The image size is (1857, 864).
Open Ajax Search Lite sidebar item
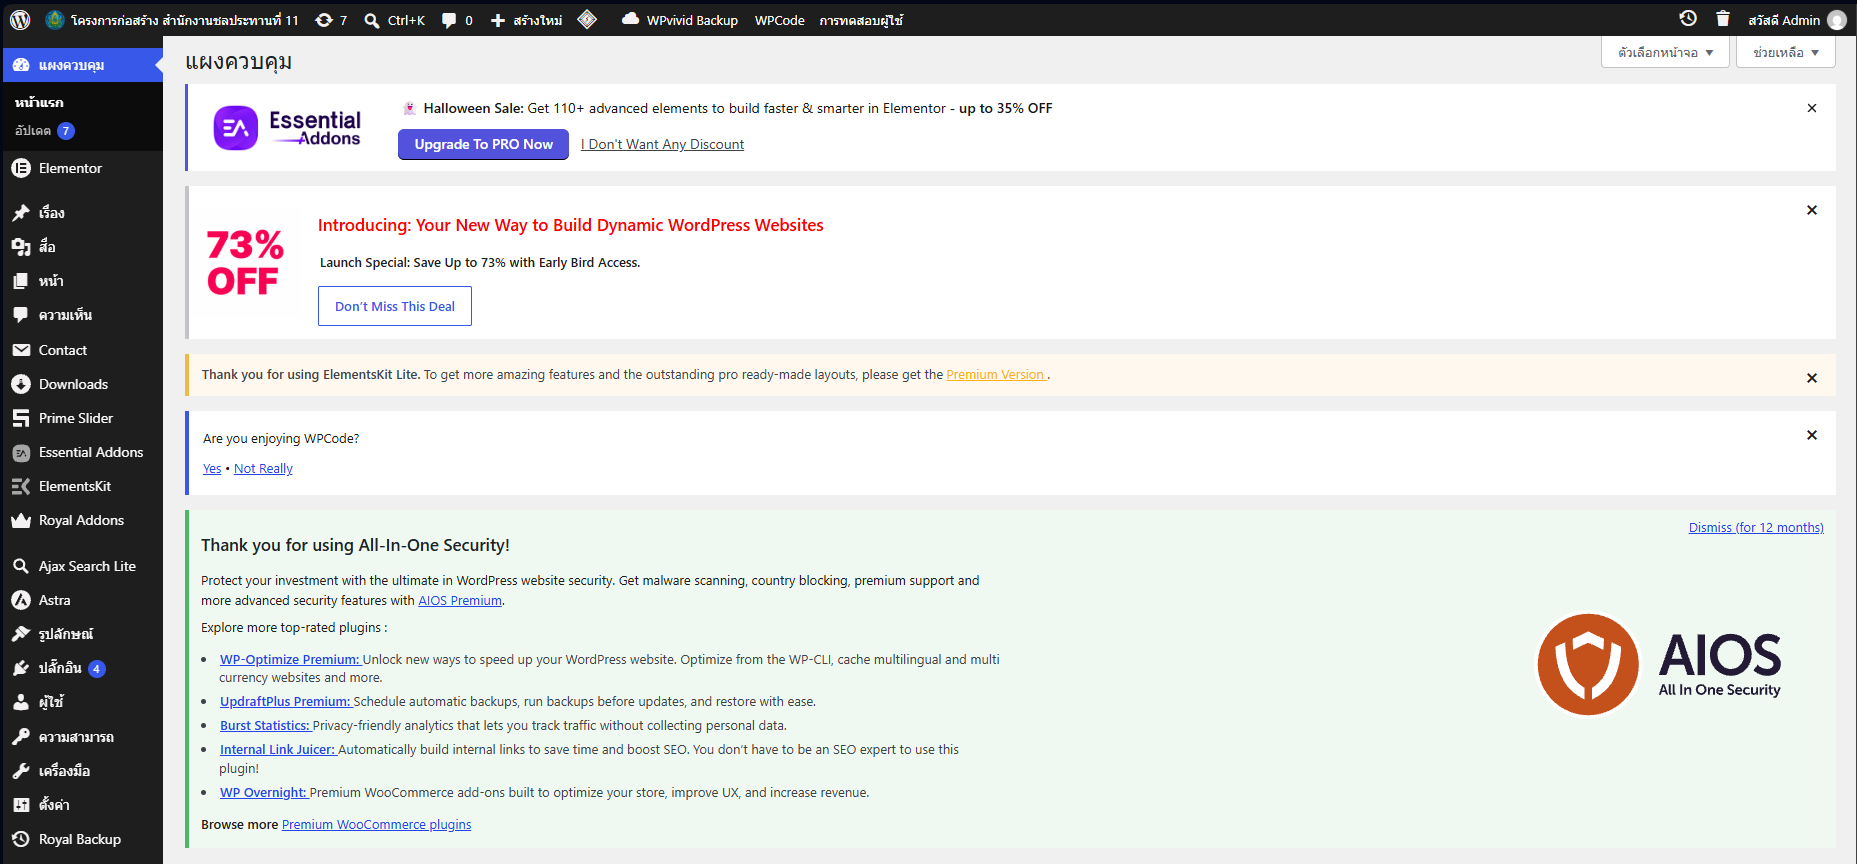click(81, 566)
